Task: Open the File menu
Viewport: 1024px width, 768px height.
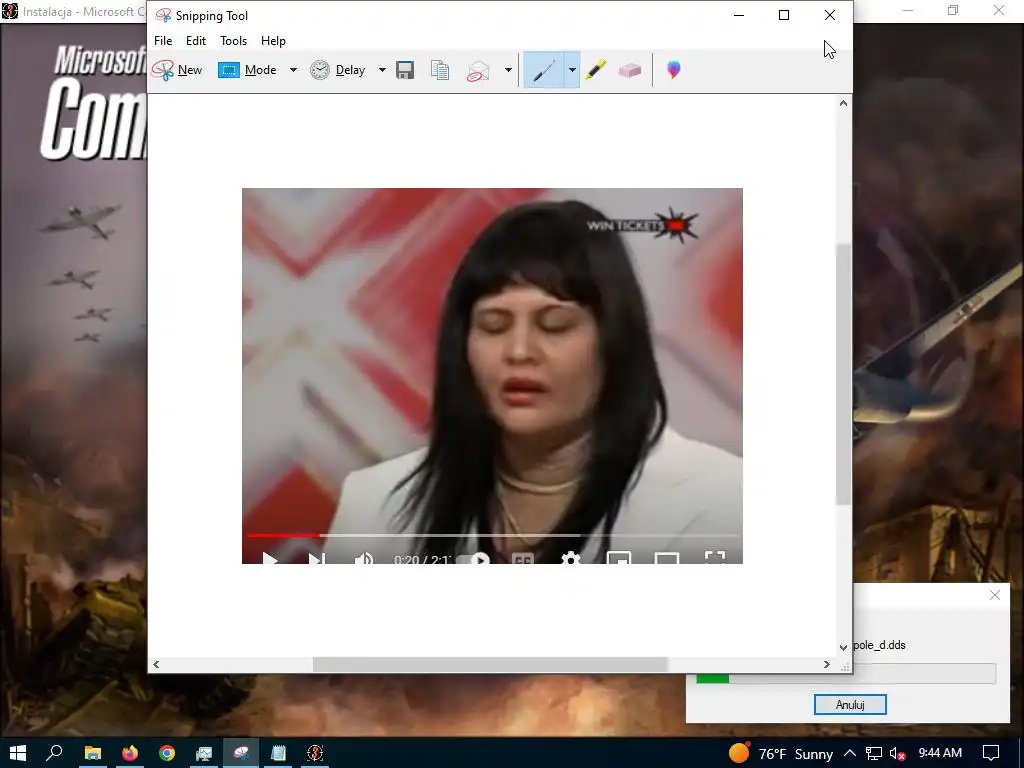Action: (x=163, y=40)
